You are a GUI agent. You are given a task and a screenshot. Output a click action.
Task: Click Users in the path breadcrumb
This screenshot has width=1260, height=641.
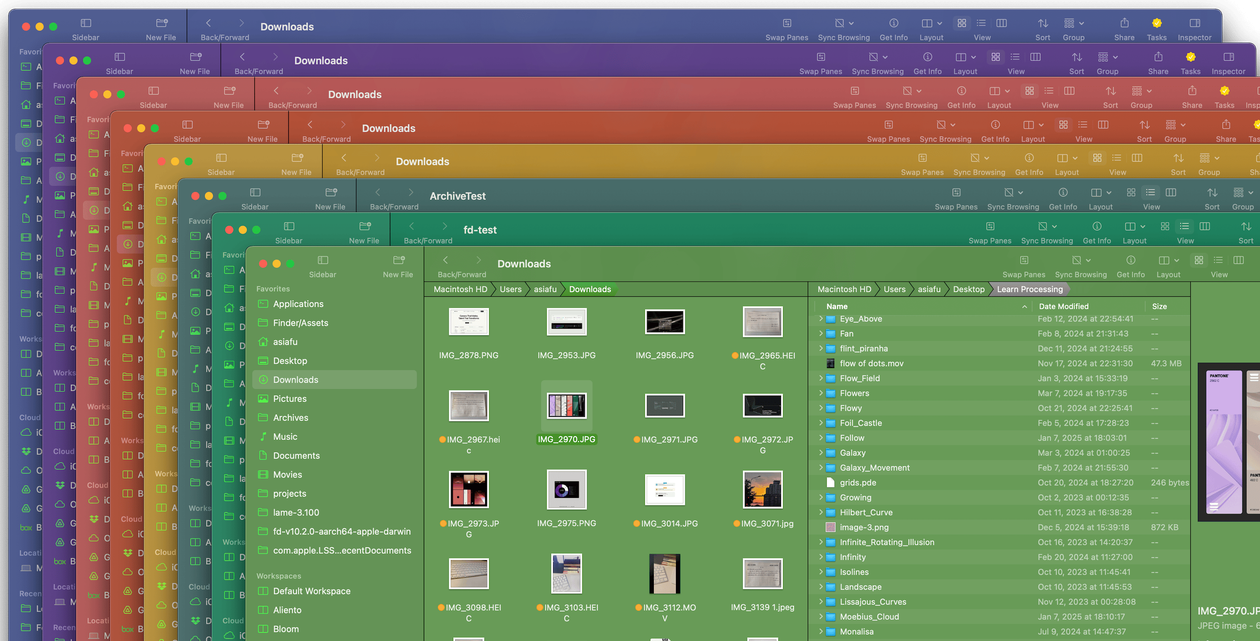[x=511, y=289]
